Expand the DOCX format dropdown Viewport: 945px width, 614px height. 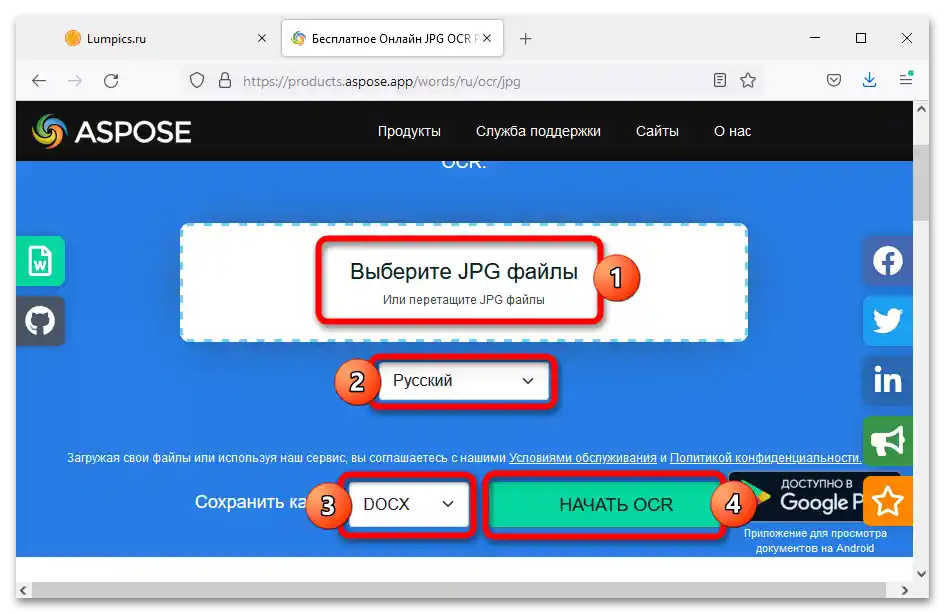click(x=409, y=504)
